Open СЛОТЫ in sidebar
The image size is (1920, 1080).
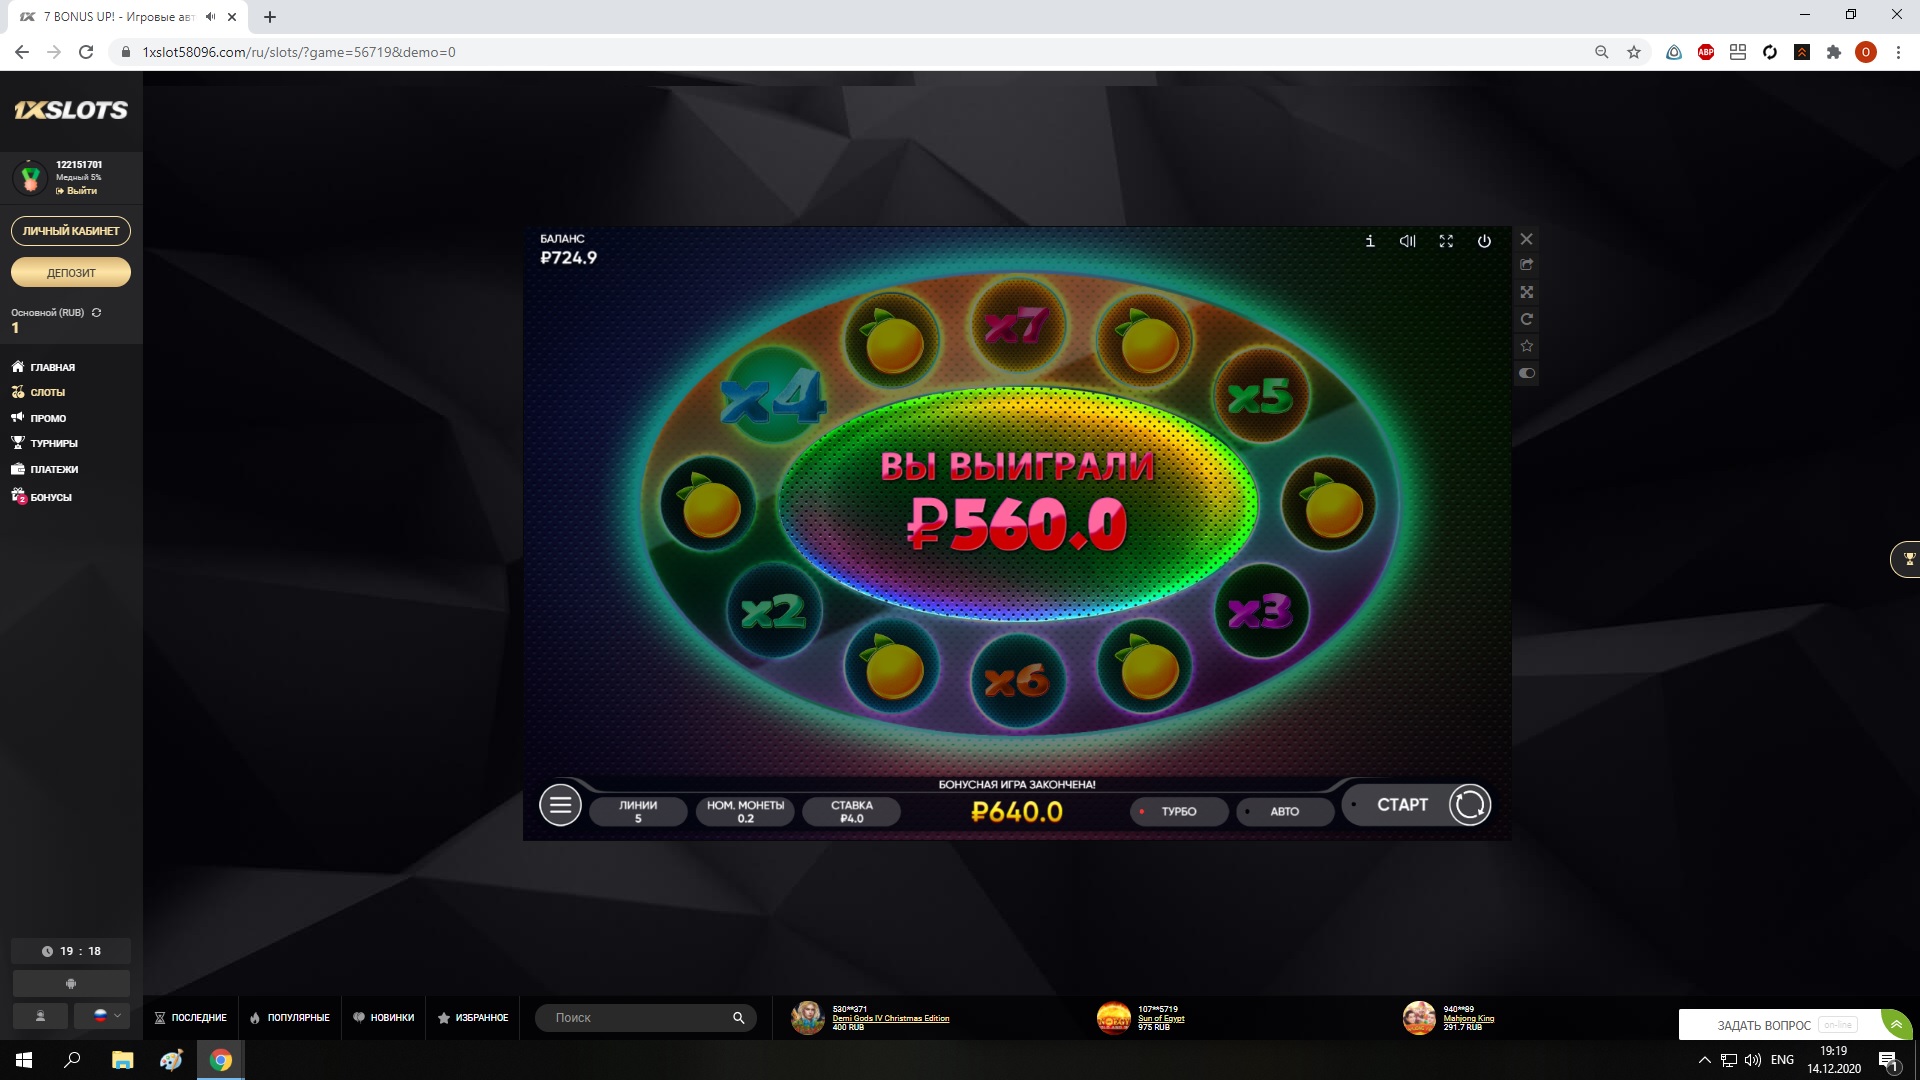click(39, 392)
